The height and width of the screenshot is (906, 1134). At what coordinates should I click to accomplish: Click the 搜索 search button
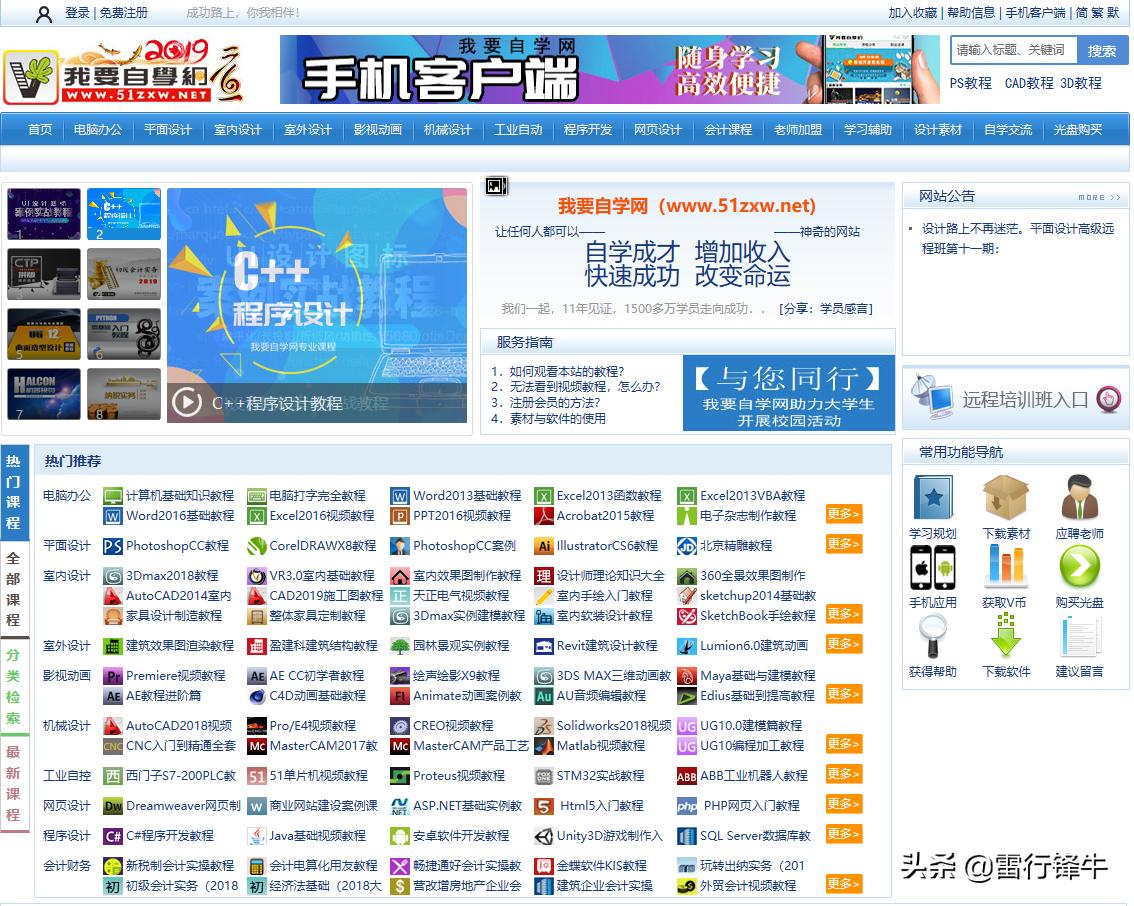point(1102,51)
